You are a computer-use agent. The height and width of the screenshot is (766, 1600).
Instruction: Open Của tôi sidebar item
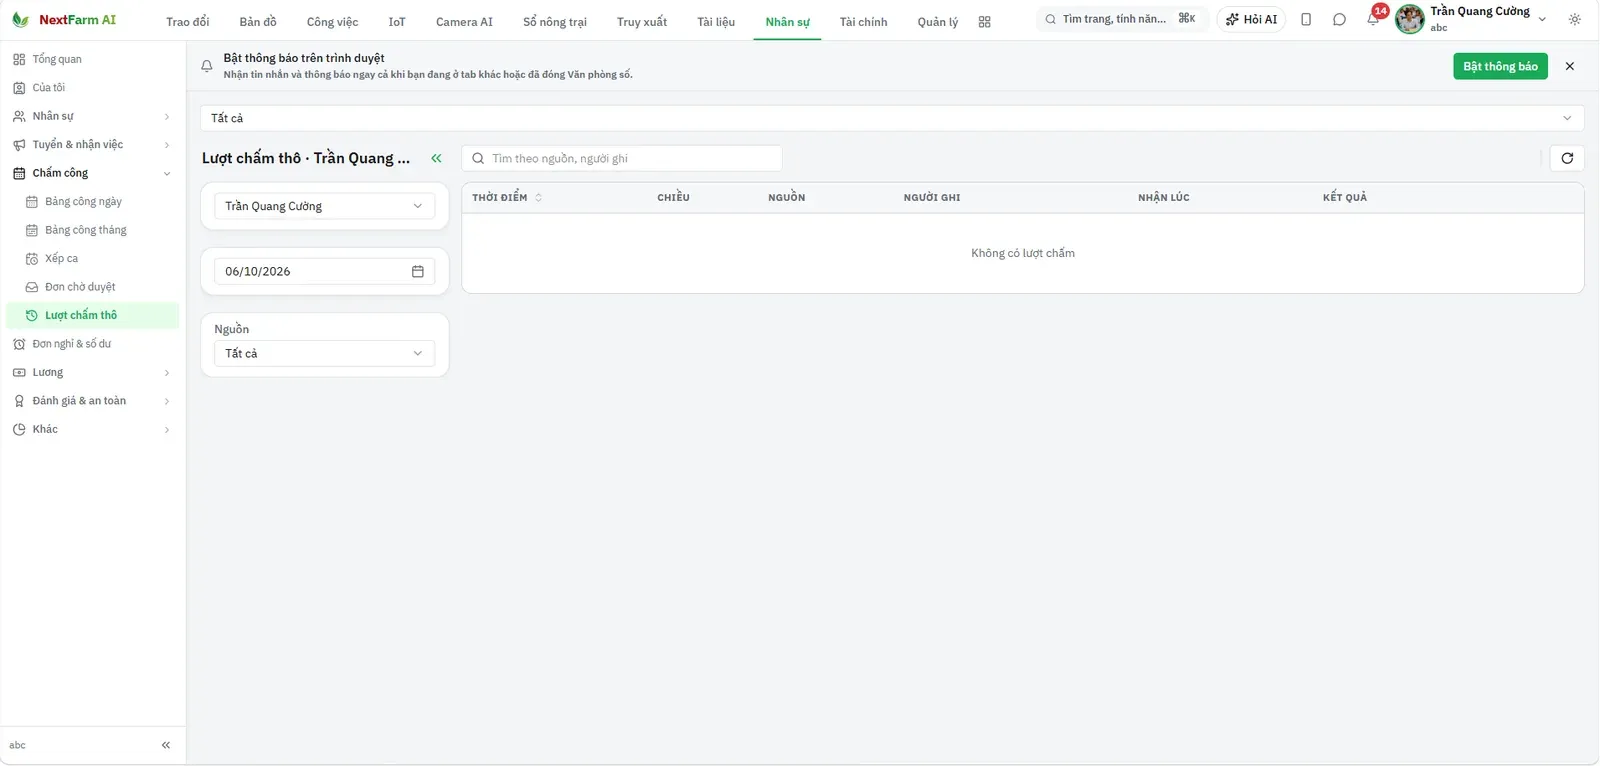[93, 88]
